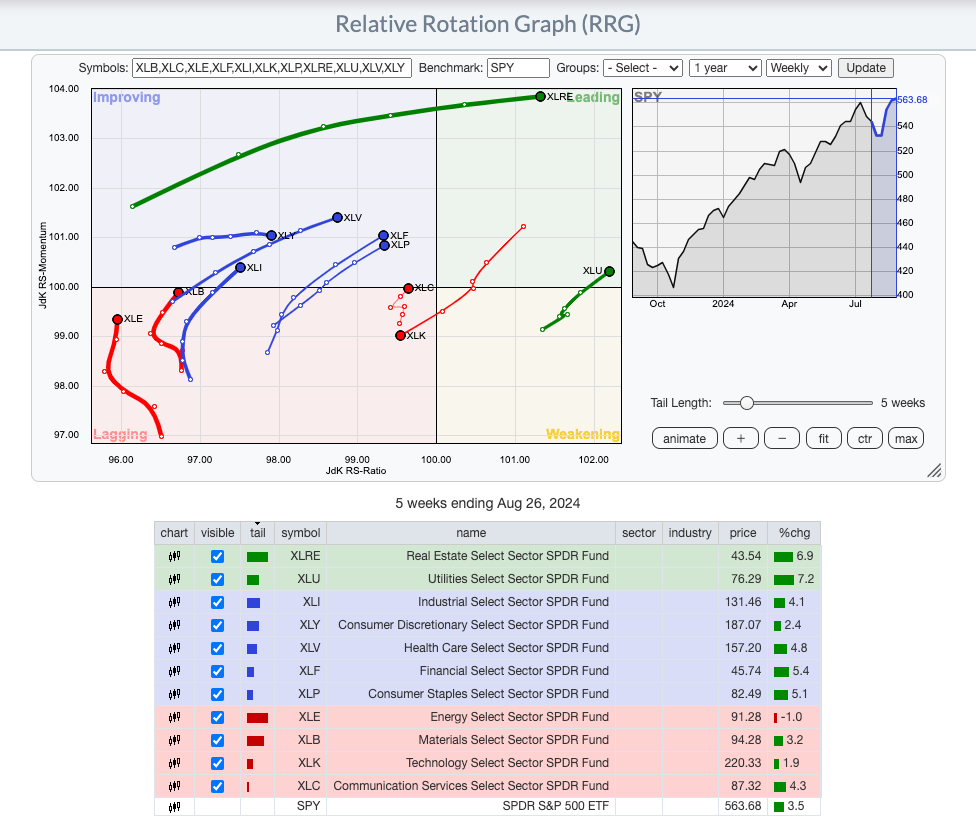Screen dimensions: 976x834
Task: Sort table by visible column
Action: point(217,533)
